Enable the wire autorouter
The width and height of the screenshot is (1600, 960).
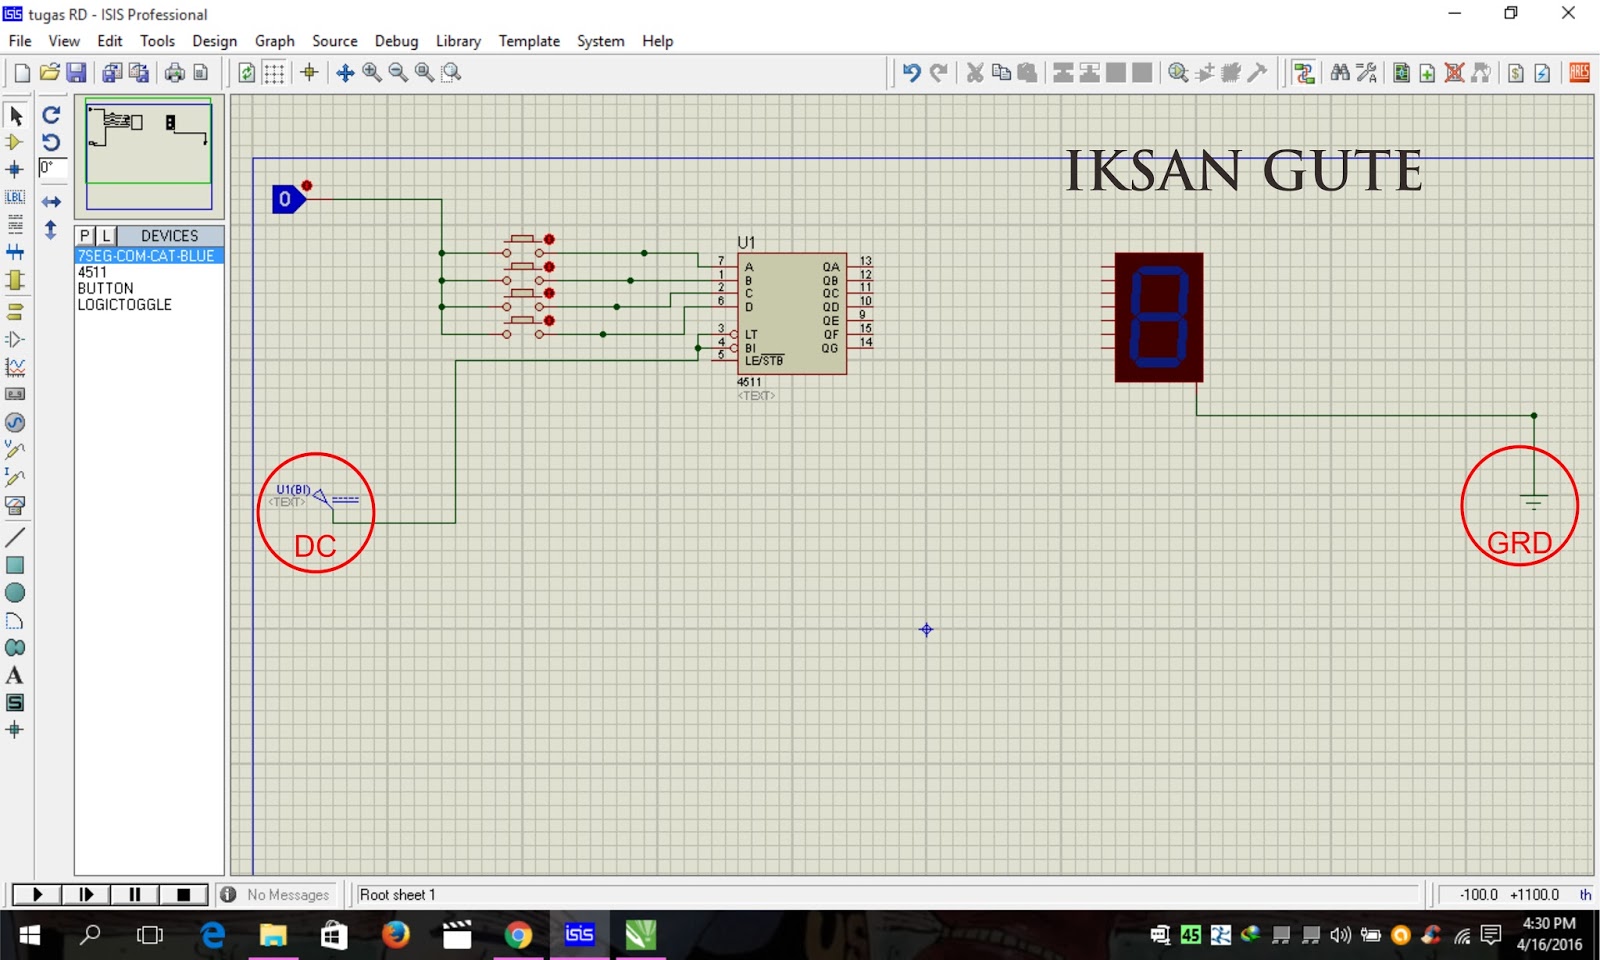(1303, 72)
